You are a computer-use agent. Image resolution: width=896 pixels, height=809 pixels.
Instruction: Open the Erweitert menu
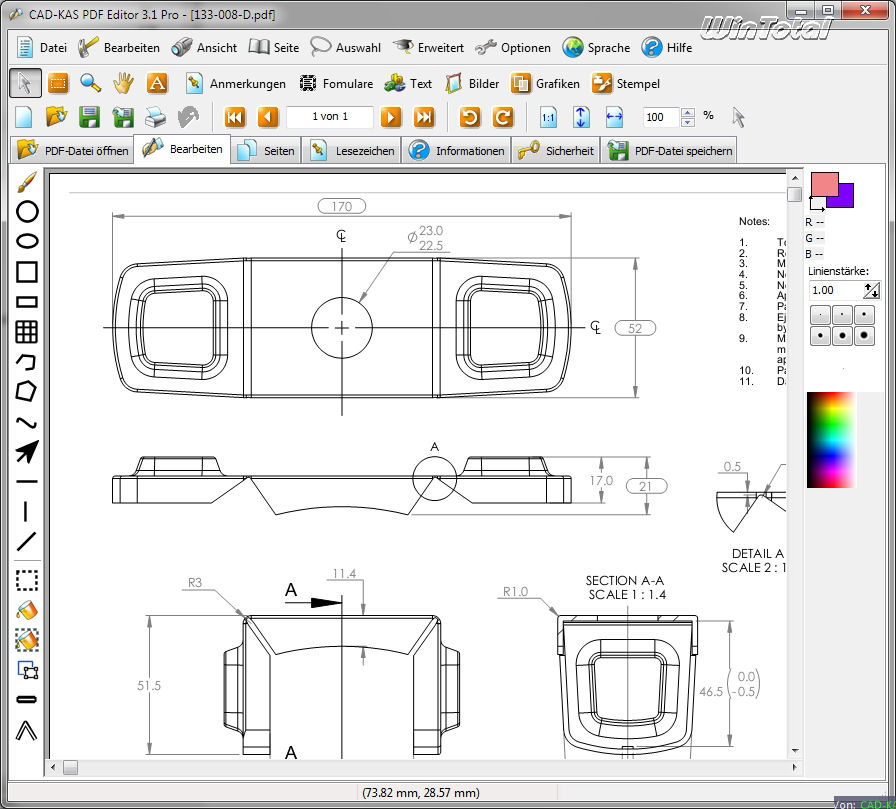(428, 47)
